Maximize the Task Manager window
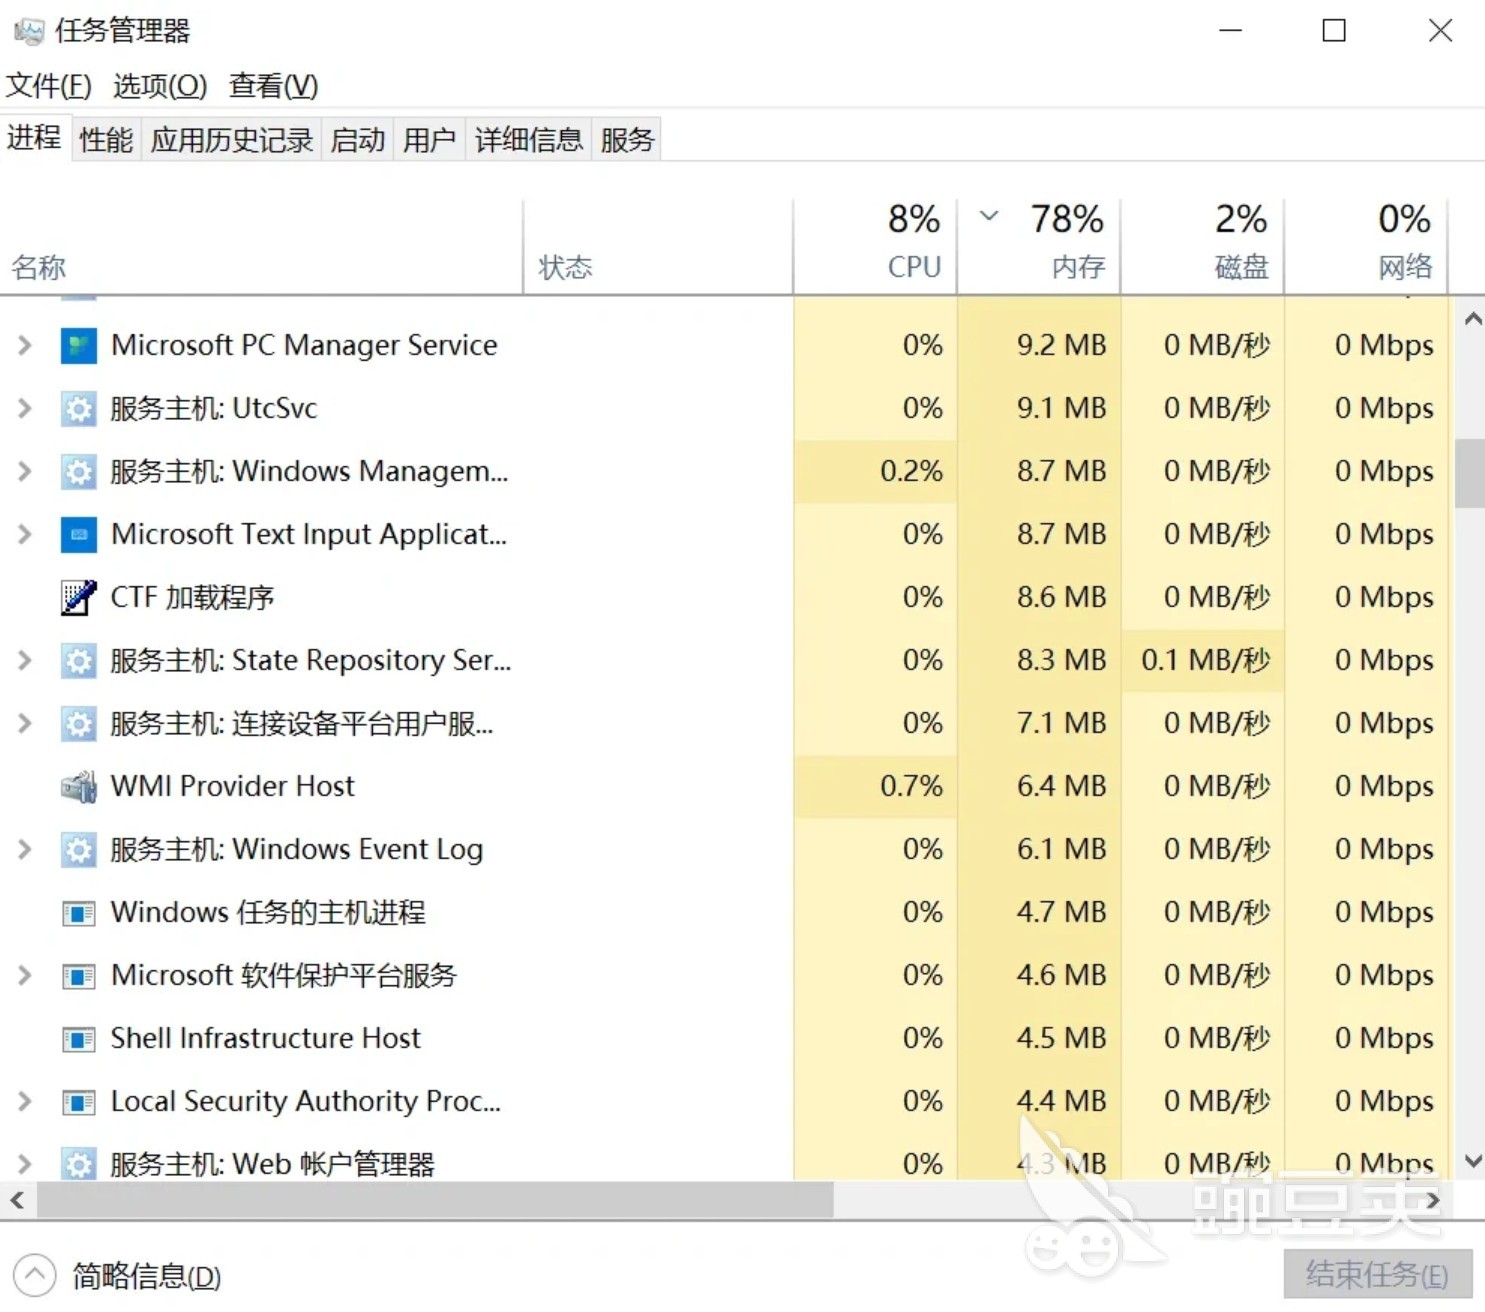This screenshot has width=1485, height=1312. pos(1334,31)
